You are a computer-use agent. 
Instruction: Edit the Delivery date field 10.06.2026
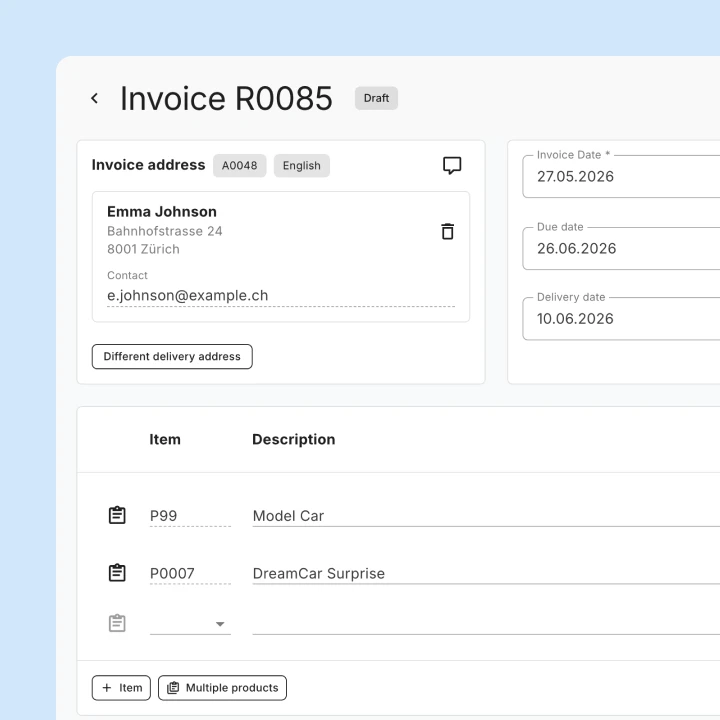621,319
